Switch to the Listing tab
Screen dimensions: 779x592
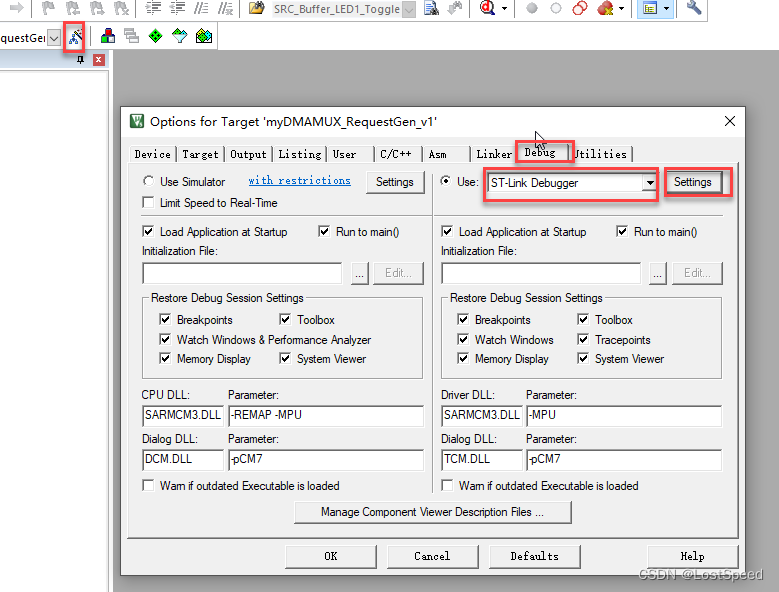coord(300,154)
